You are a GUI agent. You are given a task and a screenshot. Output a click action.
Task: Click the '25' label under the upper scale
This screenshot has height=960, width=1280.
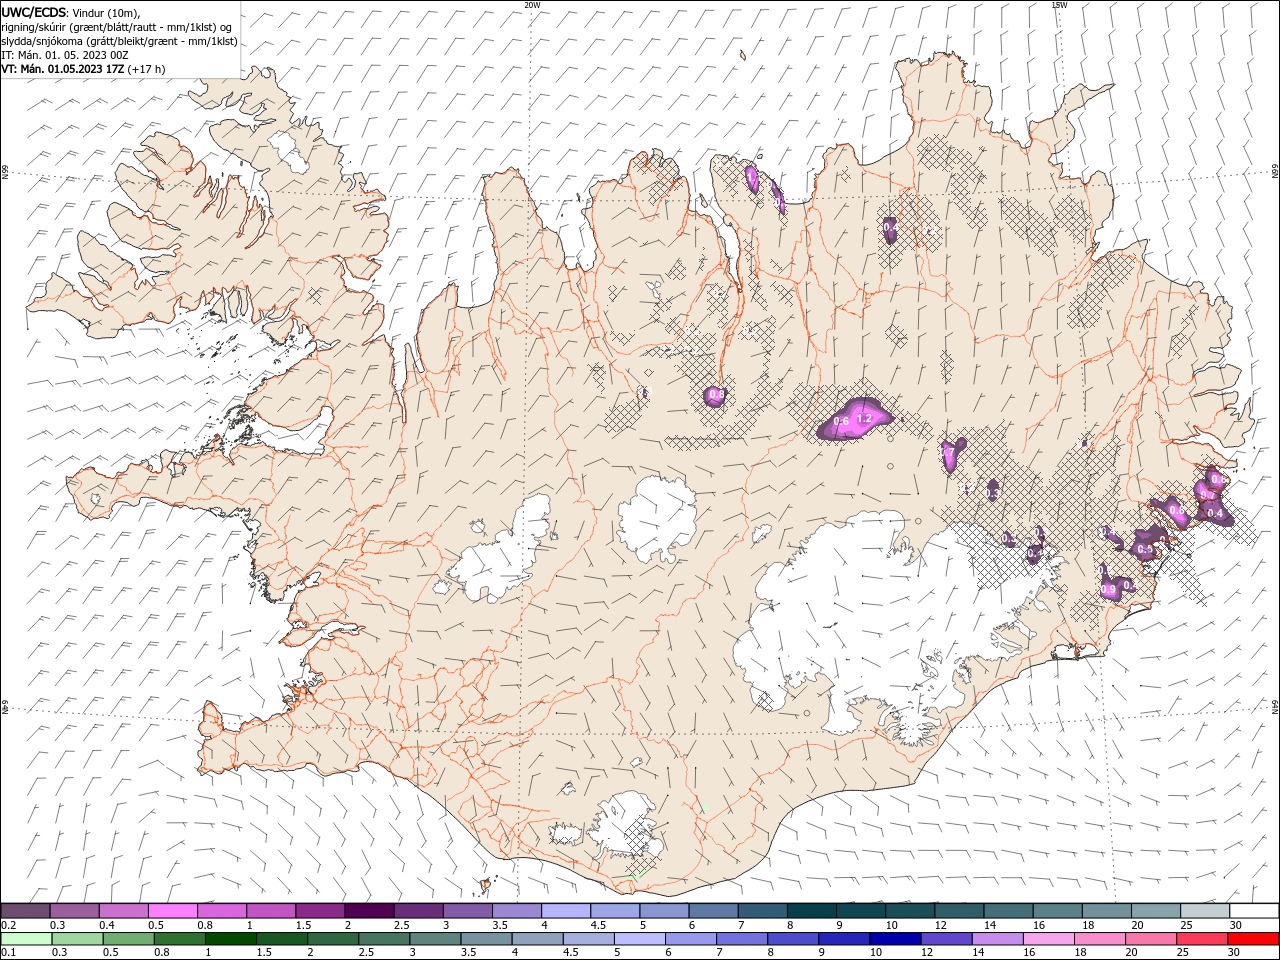click(x=1186, y=925)
